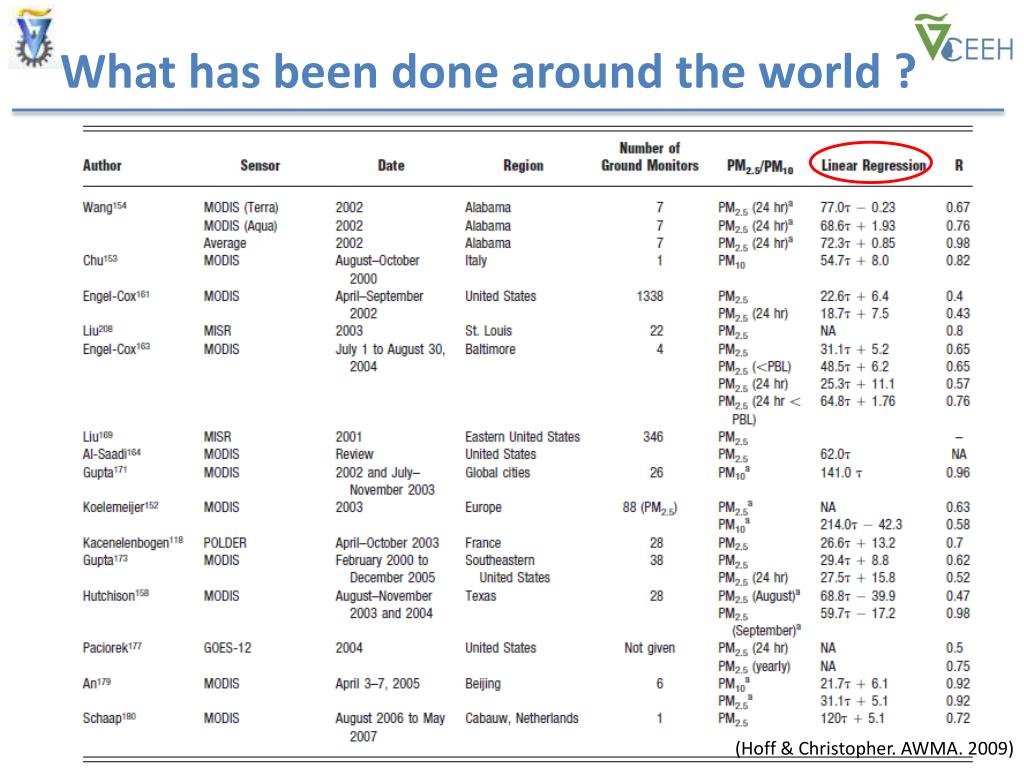This screenshot has width=1024, height=768.
Task: Click regression '62.0τ'
Action: coord(835,454)
